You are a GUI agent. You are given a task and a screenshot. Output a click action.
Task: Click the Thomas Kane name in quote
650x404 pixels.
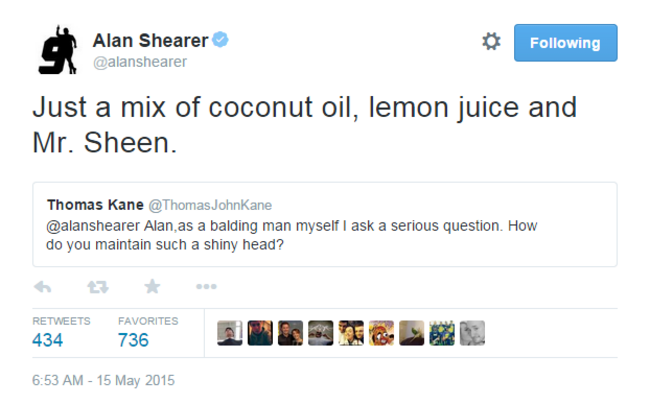[x=87, y=205]
